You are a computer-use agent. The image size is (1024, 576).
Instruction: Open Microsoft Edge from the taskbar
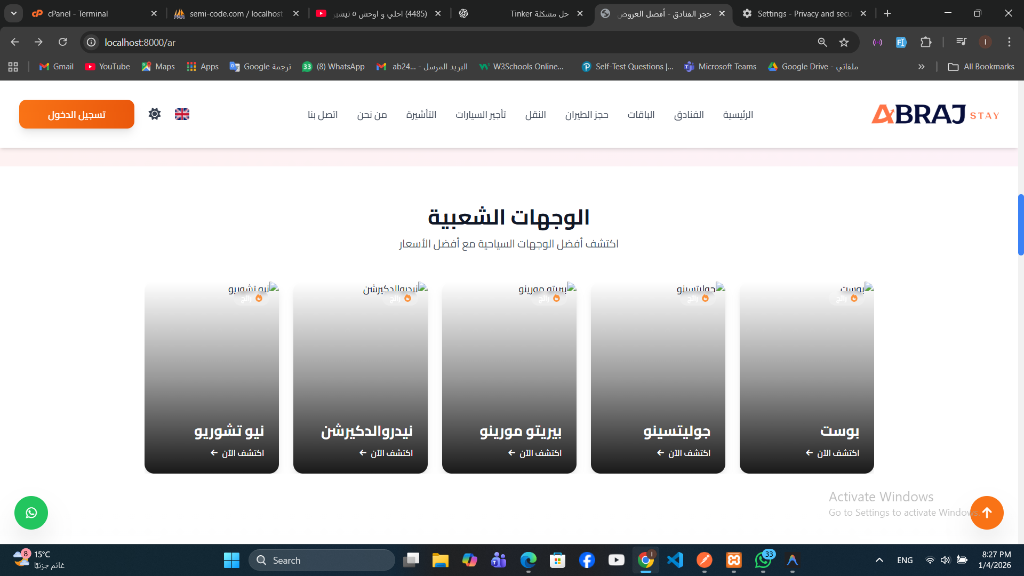tap(528, 560)
